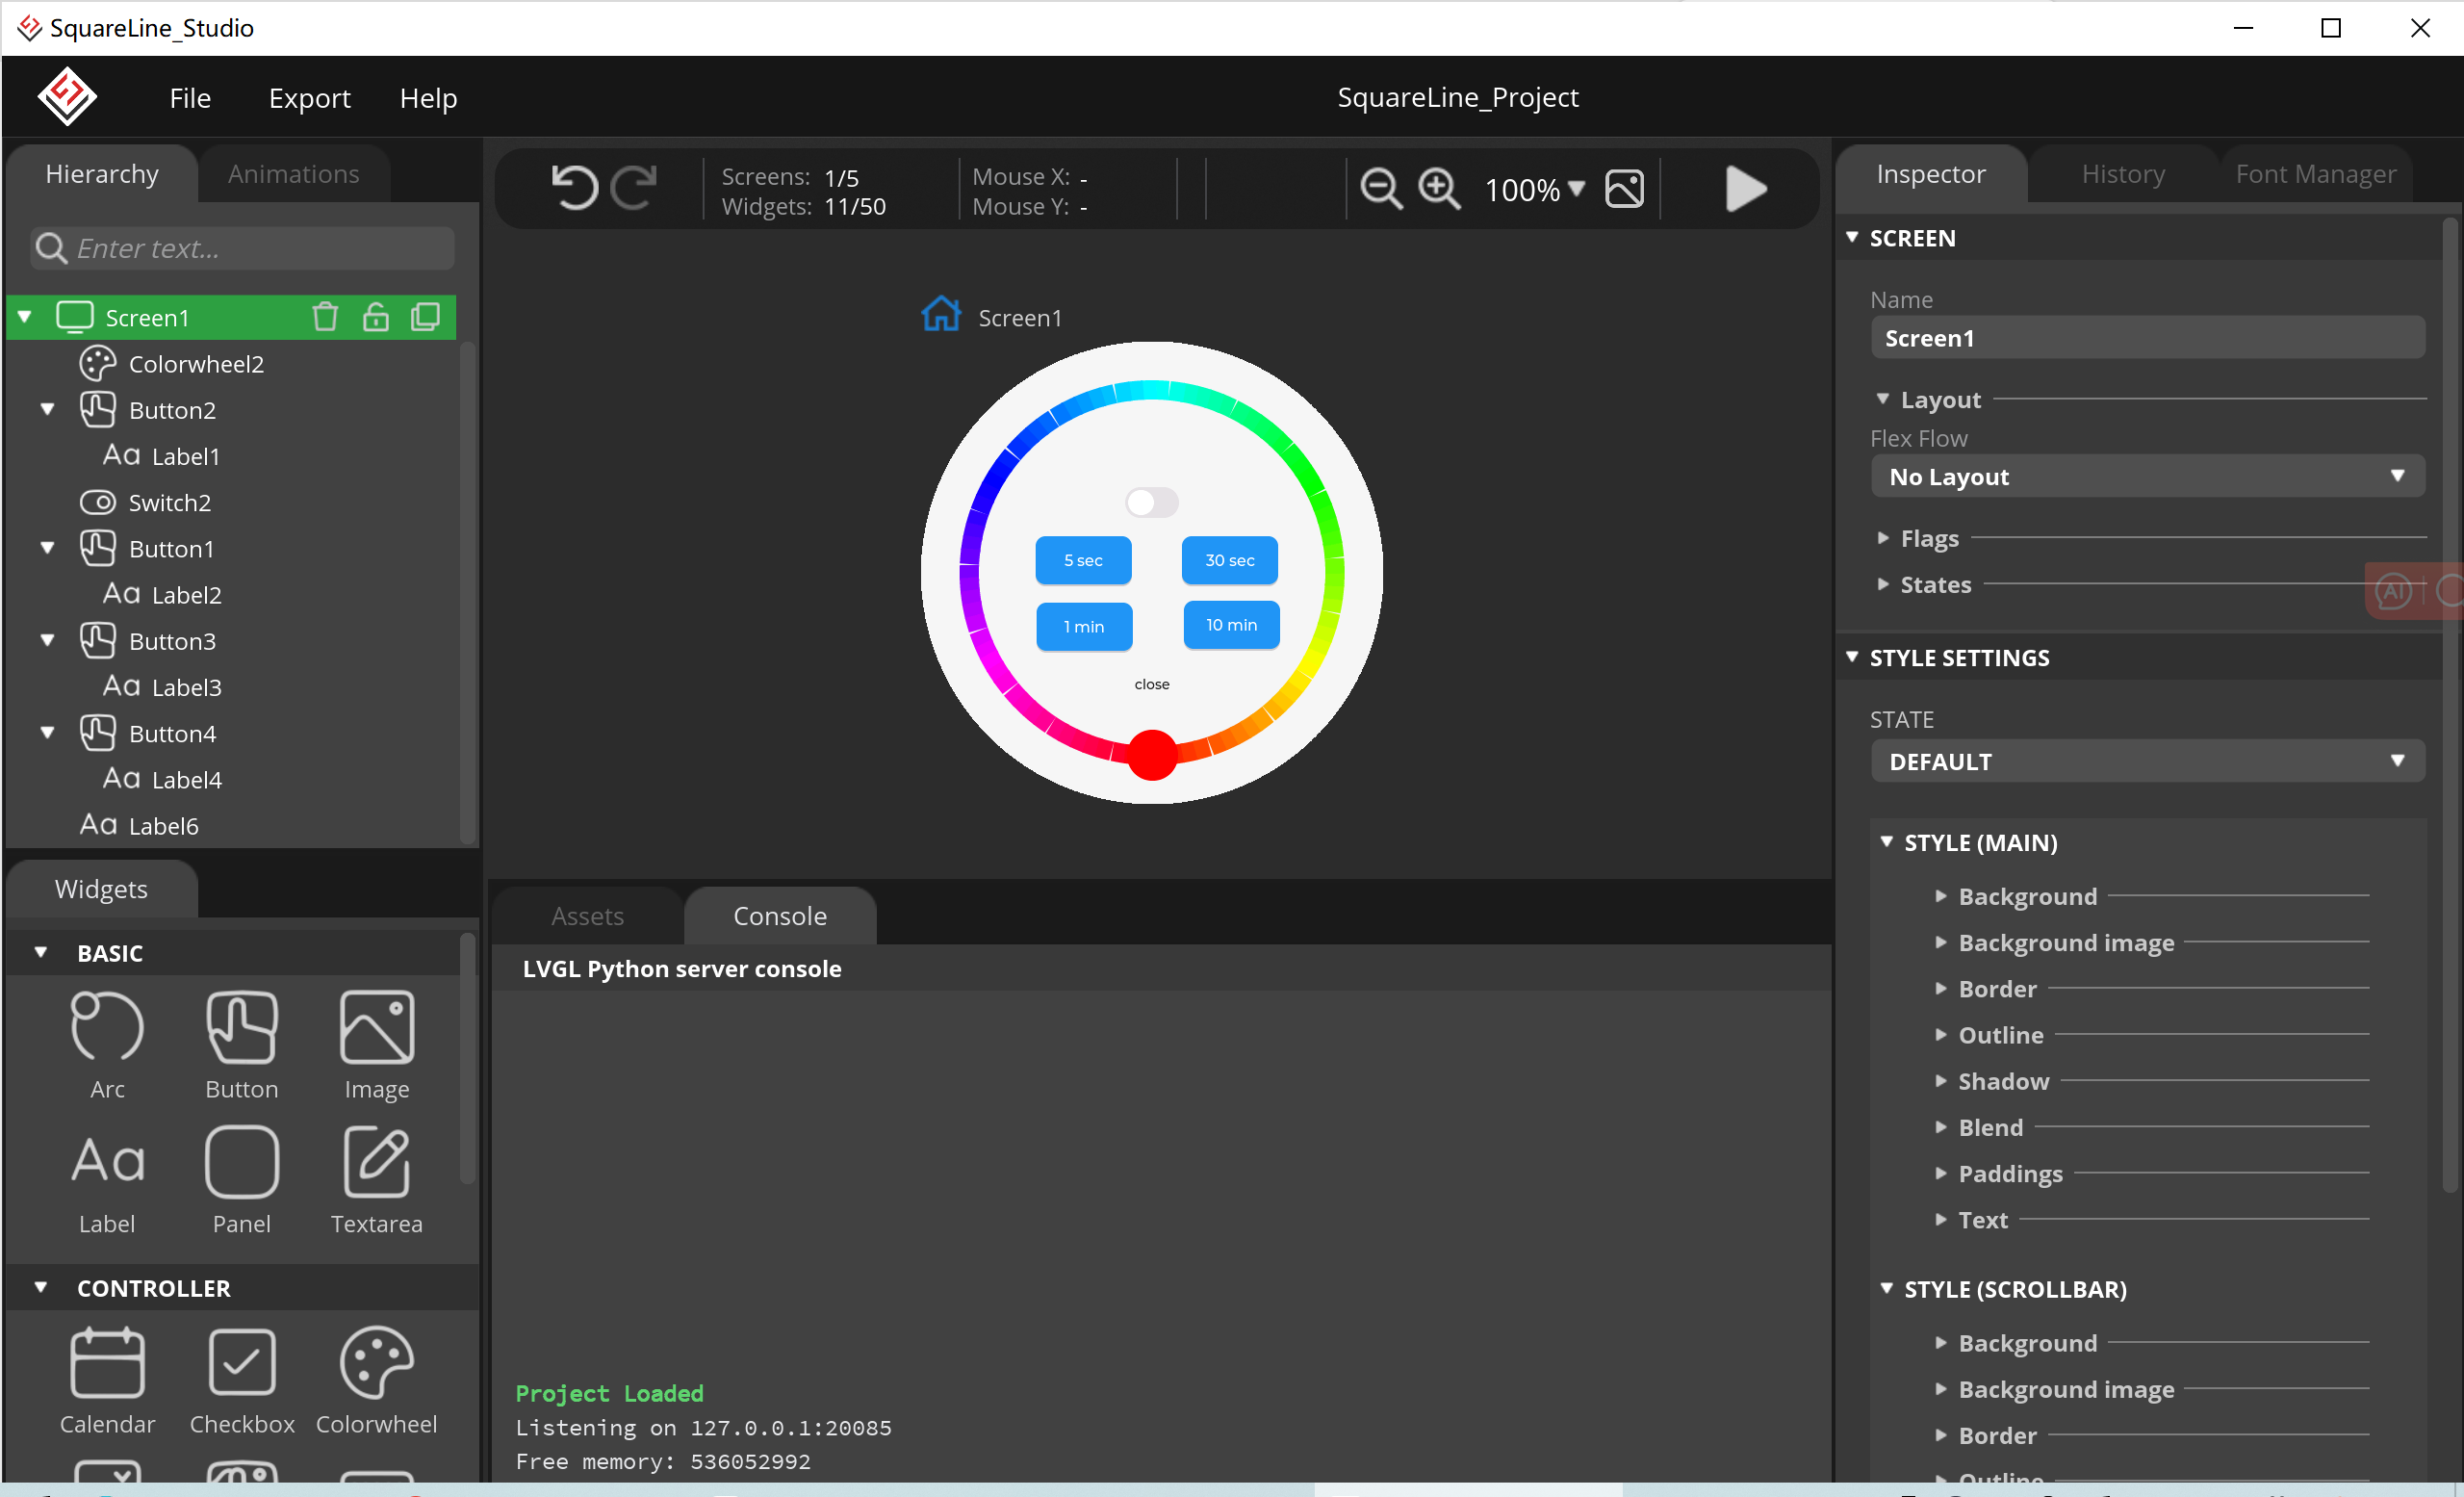Click the zoom in magnifier icon

[x=1439, y=189]
